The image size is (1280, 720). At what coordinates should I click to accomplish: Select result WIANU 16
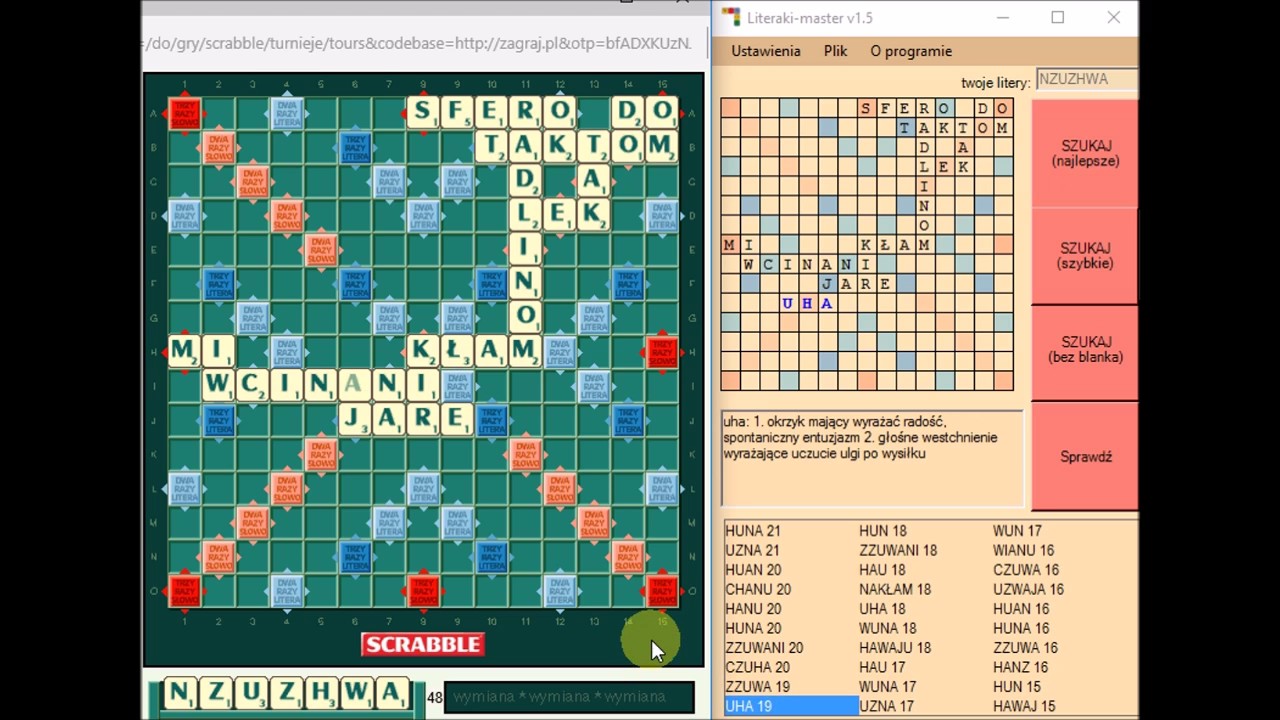[x=1023, y=550]
